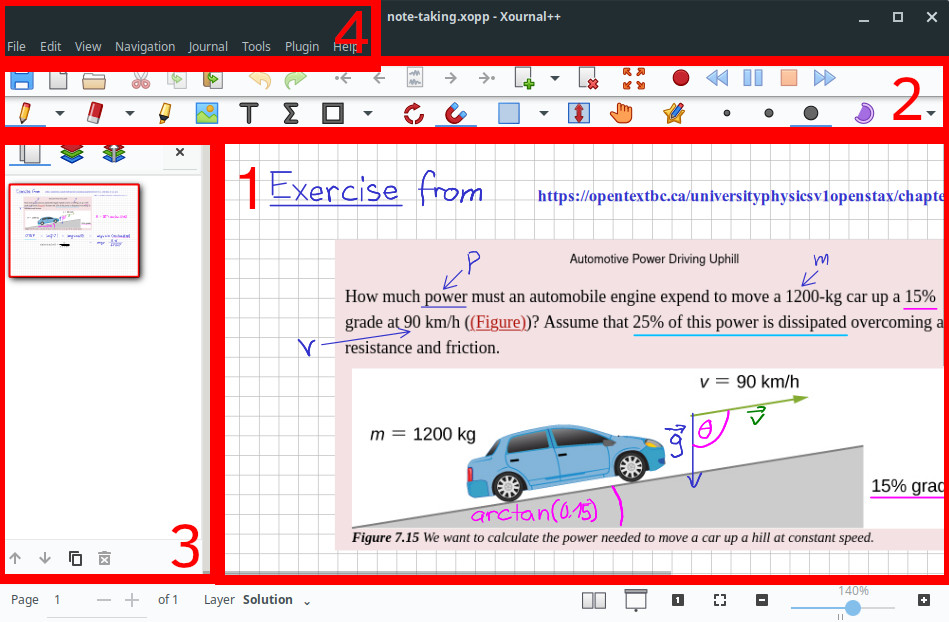Screen dimensions: 949x622
Task: Open the Journal menu
Action: click(208, 47)
